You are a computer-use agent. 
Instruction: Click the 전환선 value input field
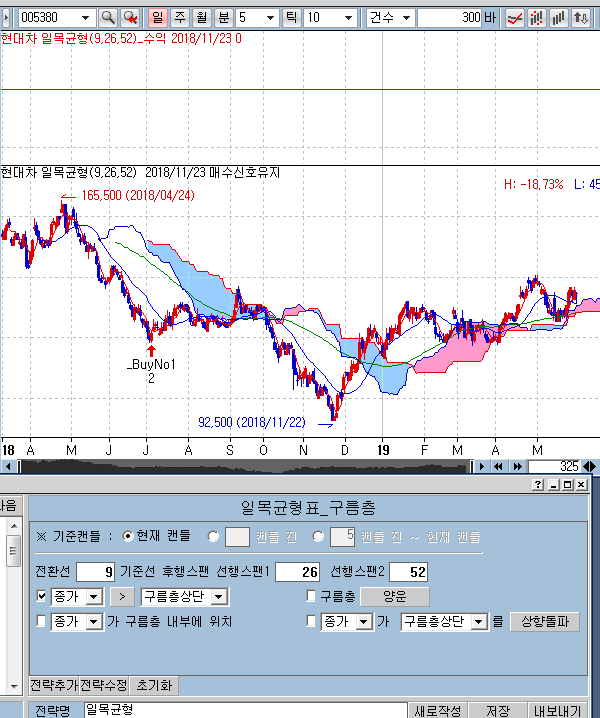95,572
